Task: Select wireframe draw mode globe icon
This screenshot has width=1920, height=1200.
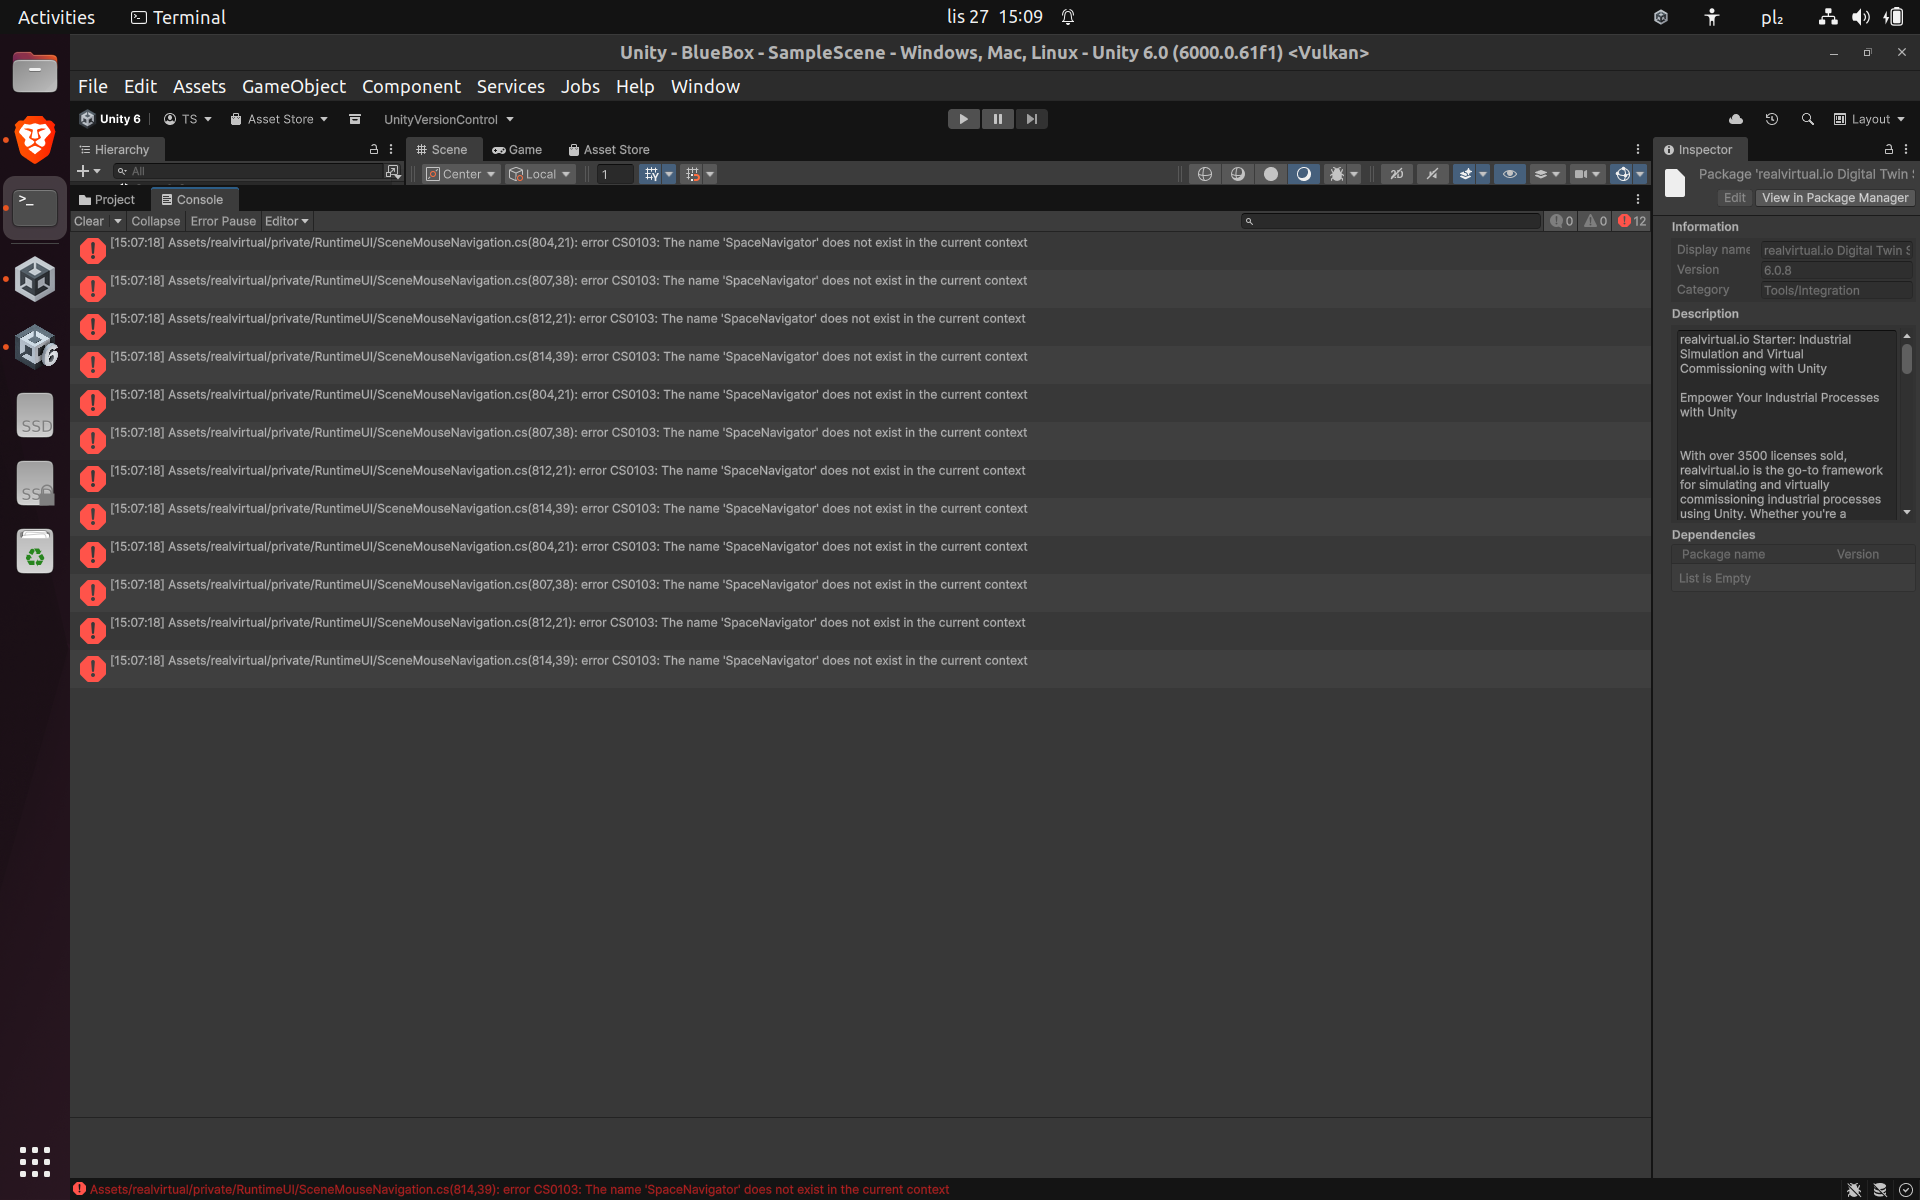Action: (x=1204, y=174)
